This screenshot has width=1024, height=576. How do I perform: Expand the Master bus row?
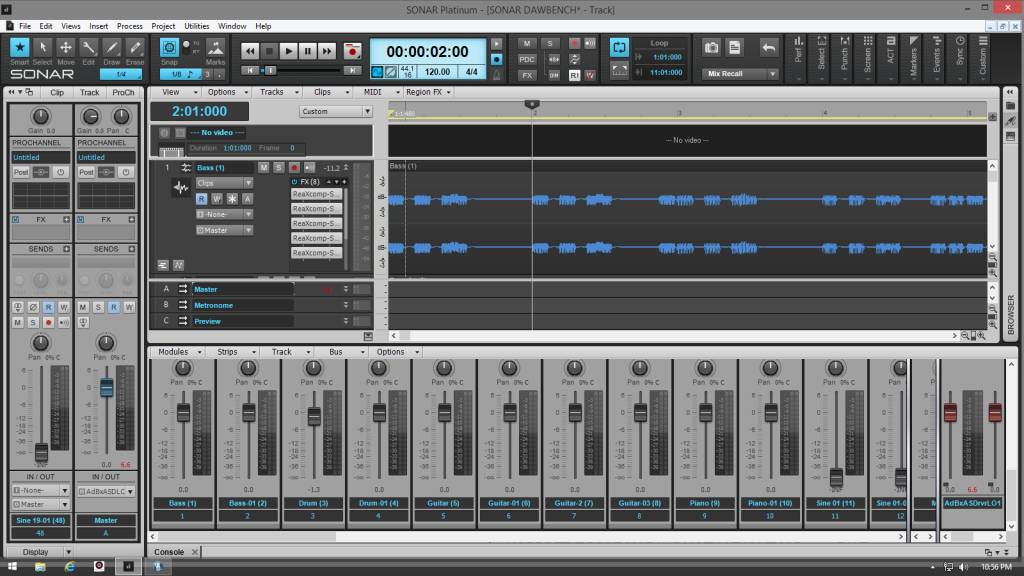[346, 289]
